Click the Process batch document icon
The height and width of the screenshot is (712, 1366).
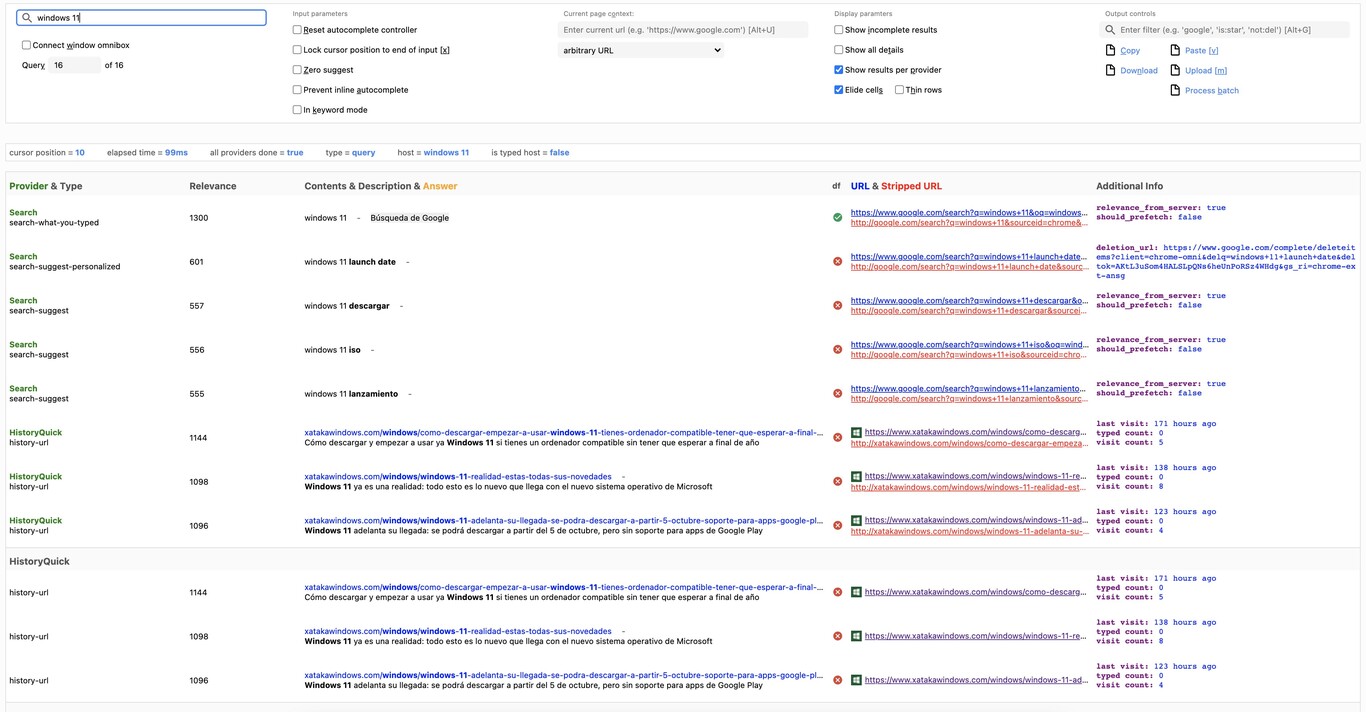(x=1175, y=90)
